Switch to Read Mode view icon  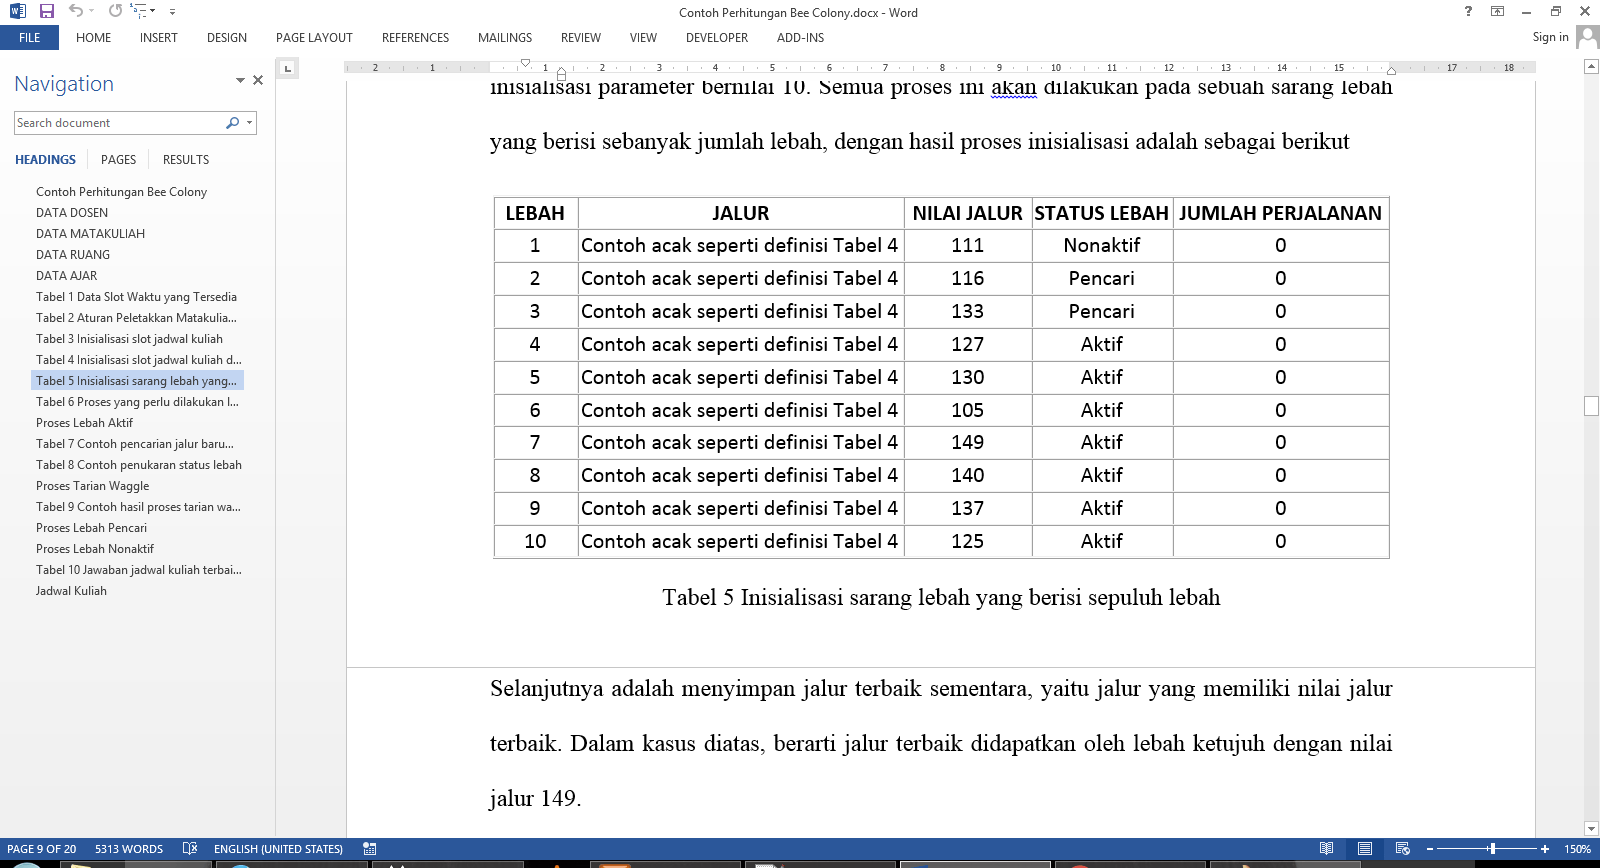click(1326, 849)
